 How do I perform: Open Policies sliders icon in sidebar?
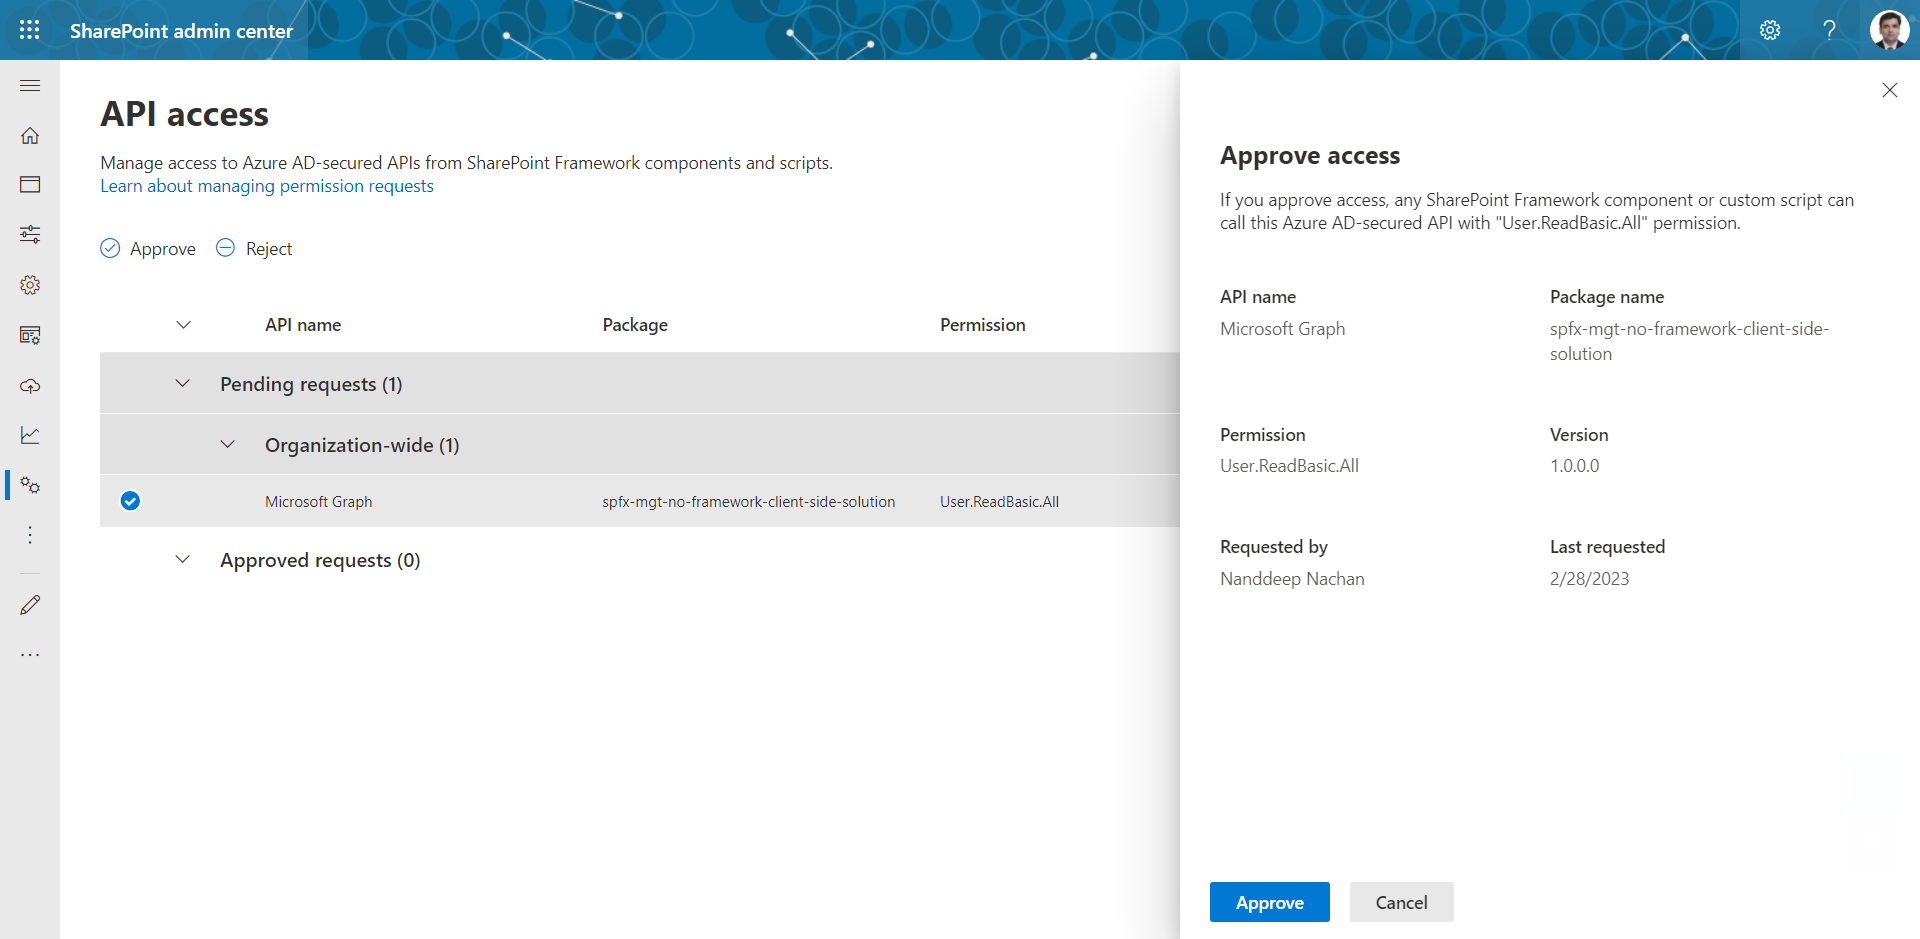coord(30,235)
